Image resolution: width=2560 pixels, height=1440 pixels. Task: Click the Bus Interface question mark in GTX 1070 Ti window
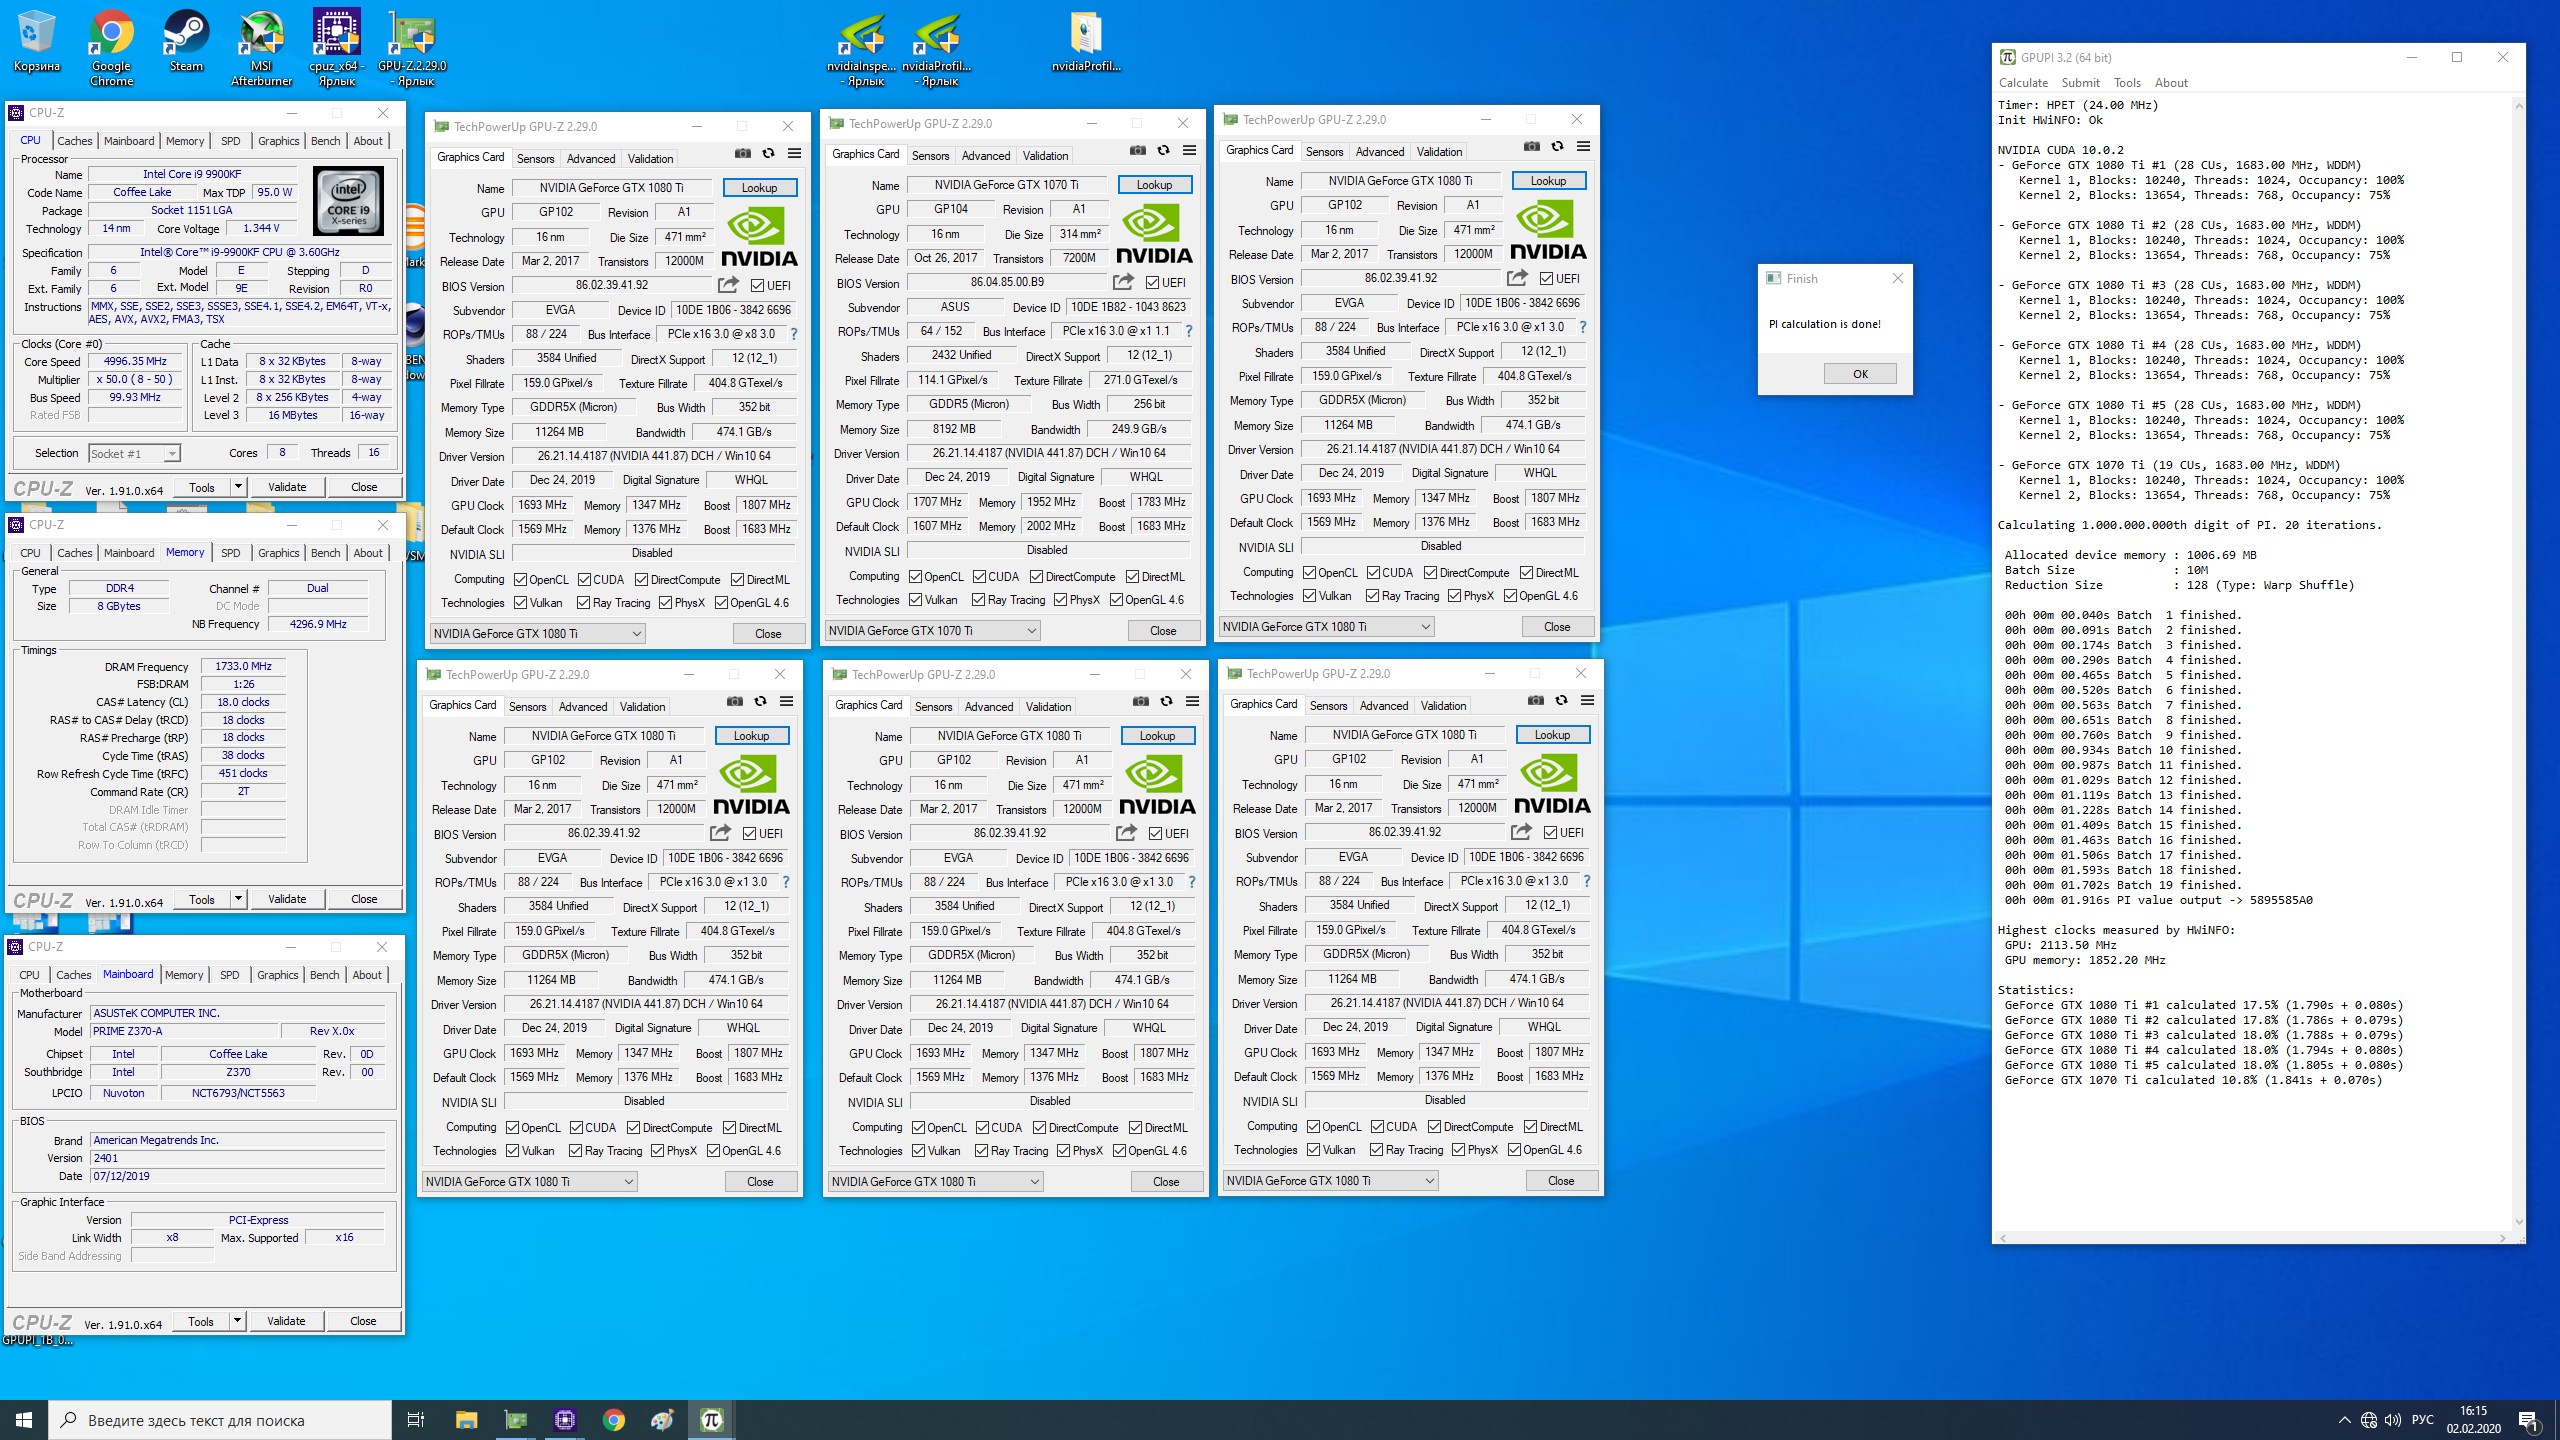tap(1189, 331)
